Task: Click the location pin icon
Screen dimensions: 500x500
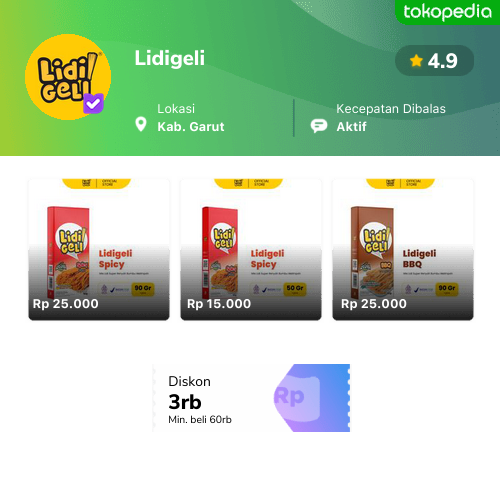Action: click(x=141, y=124)
